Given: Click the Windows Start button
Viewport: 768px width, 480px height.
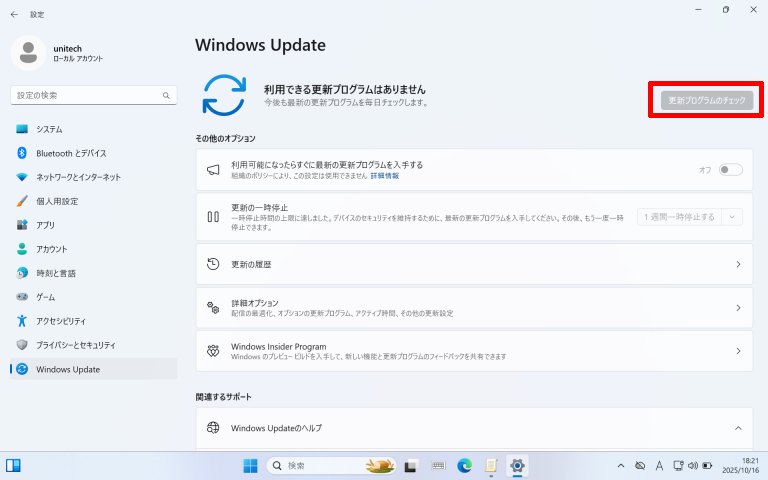Looking at the screenshot, I should [249, 466].
